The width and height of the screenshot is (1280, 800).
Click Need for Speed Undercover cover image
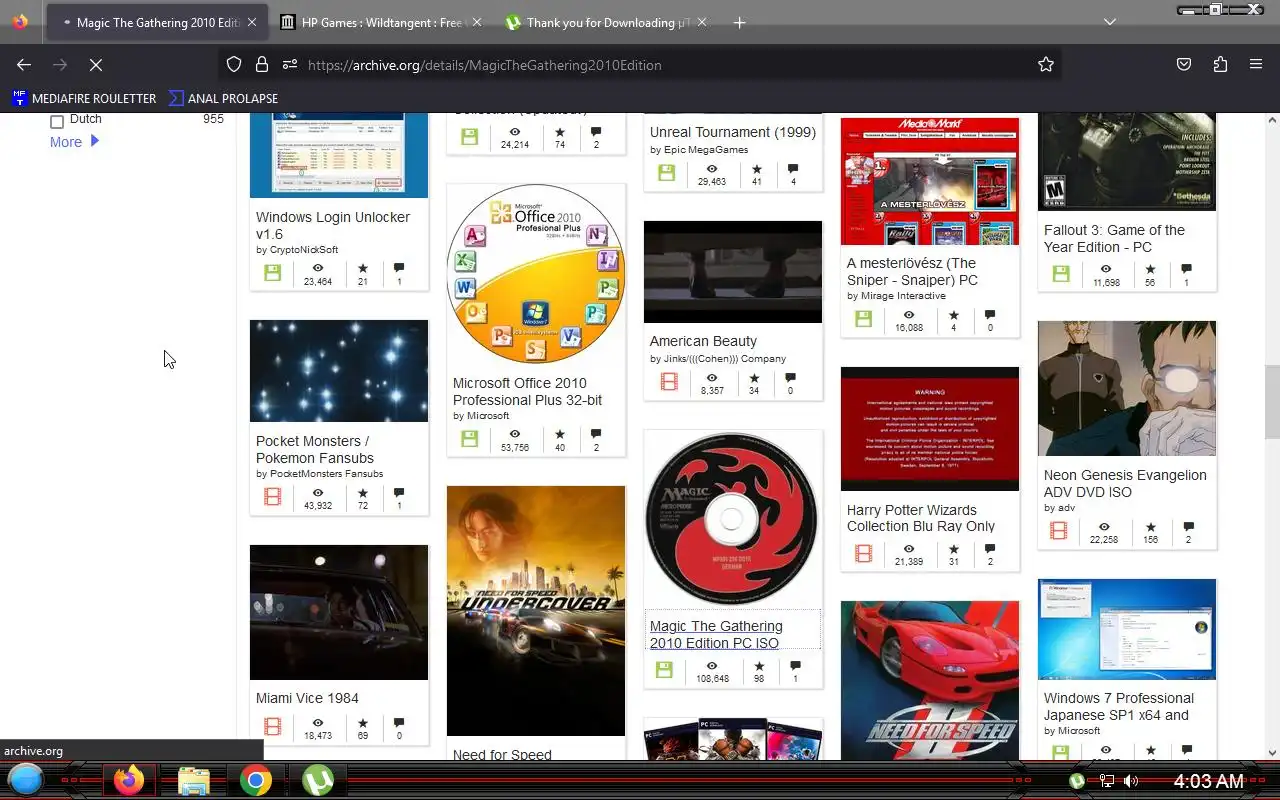pos(536,611)
